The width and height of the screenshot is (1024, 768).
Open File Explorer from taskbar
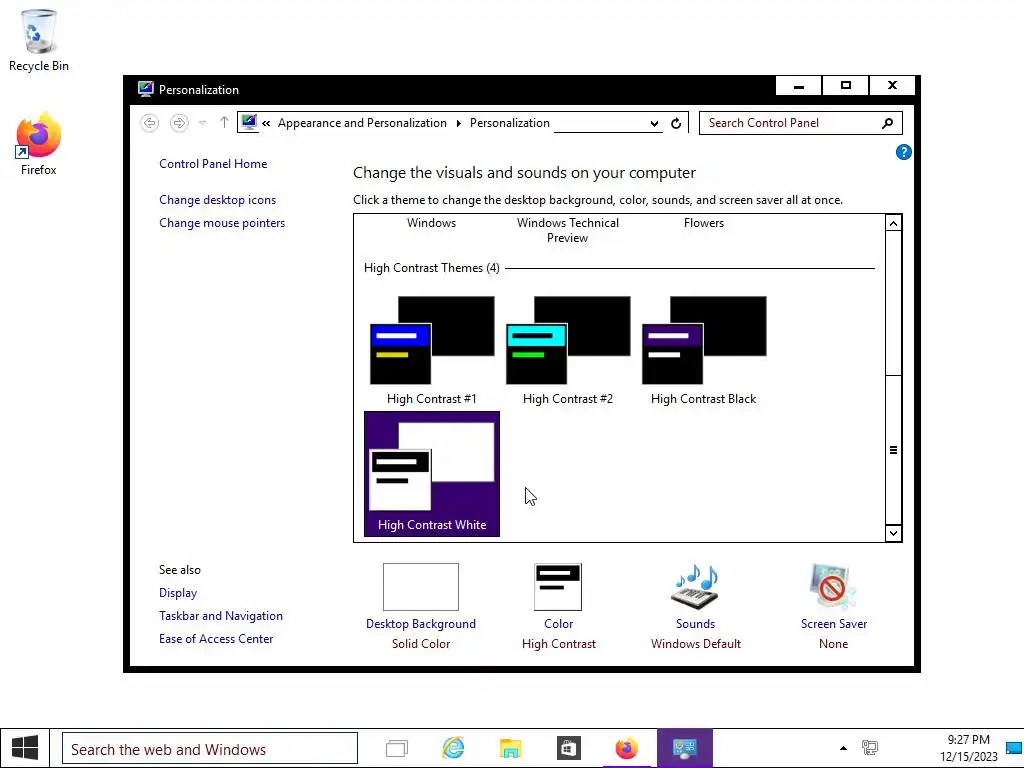tap(511, 748)
